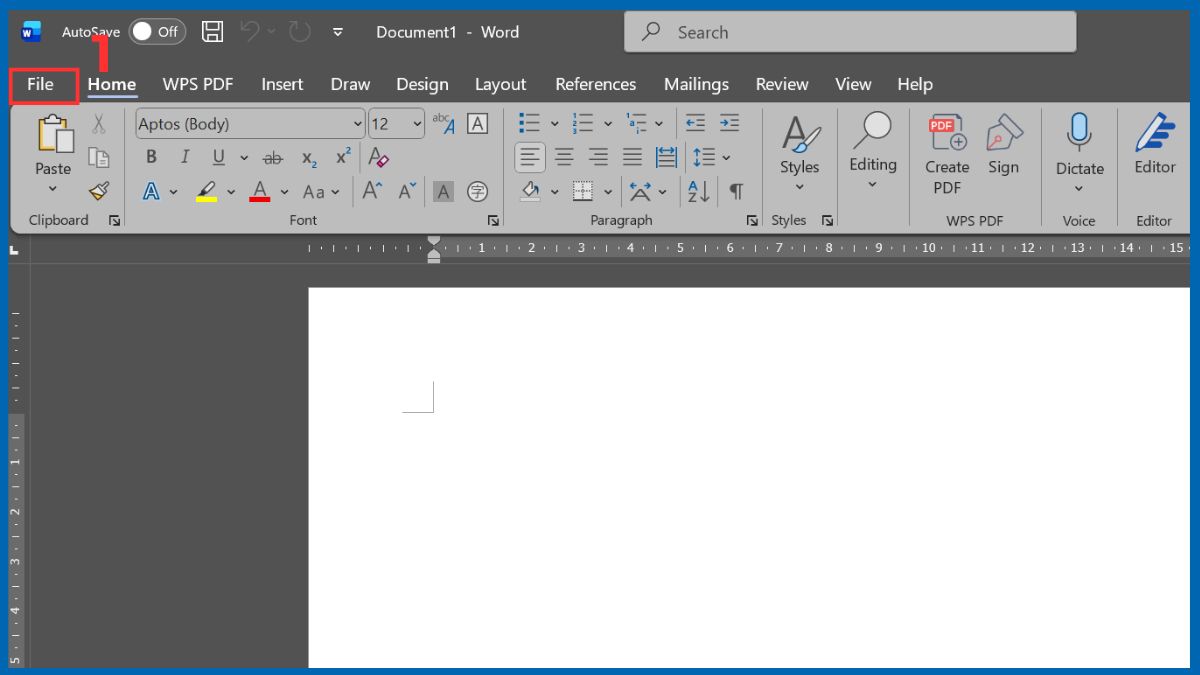Toggle the AutoSave switch
This screenshot has width=1200, height=675.
pyautogui.click(x=156, y=32)
